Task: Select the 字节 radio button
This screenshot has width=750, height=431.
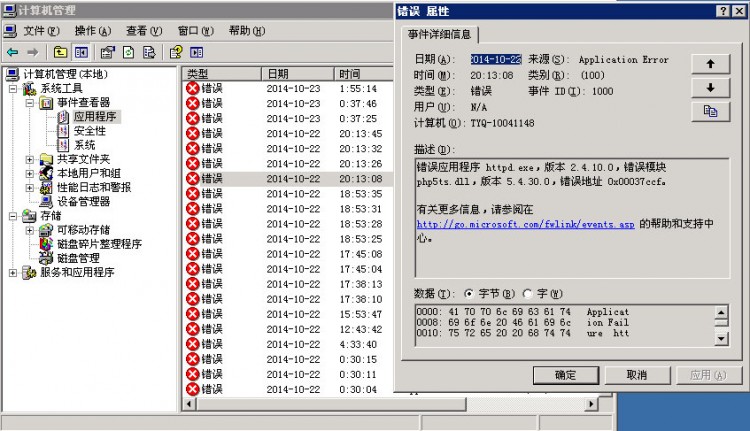Action: pyautogui.click(x=469, y=294)
